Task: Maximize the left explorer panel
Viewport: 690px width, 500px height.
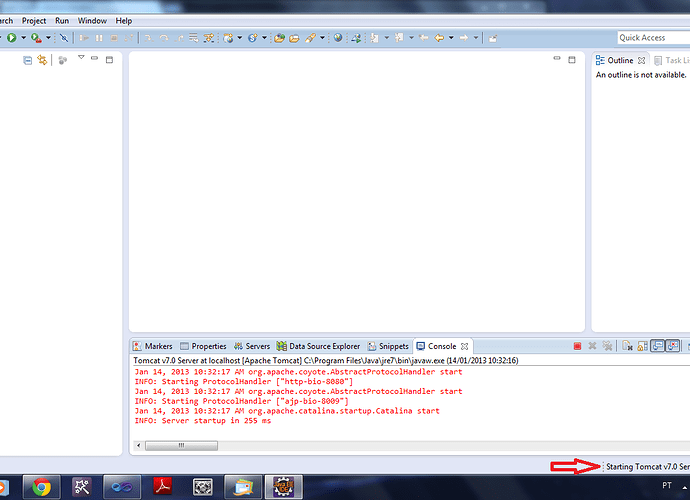Action: [x=109, y=59]
